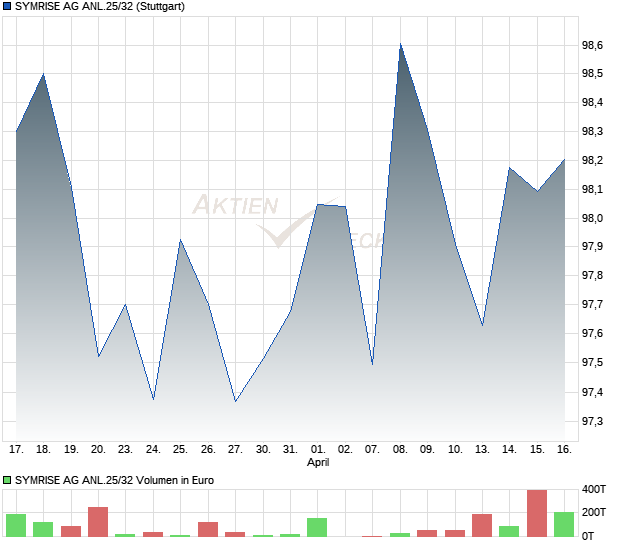620x546 pixels.
Task: Click the '20.' date label
Action: 98,450
